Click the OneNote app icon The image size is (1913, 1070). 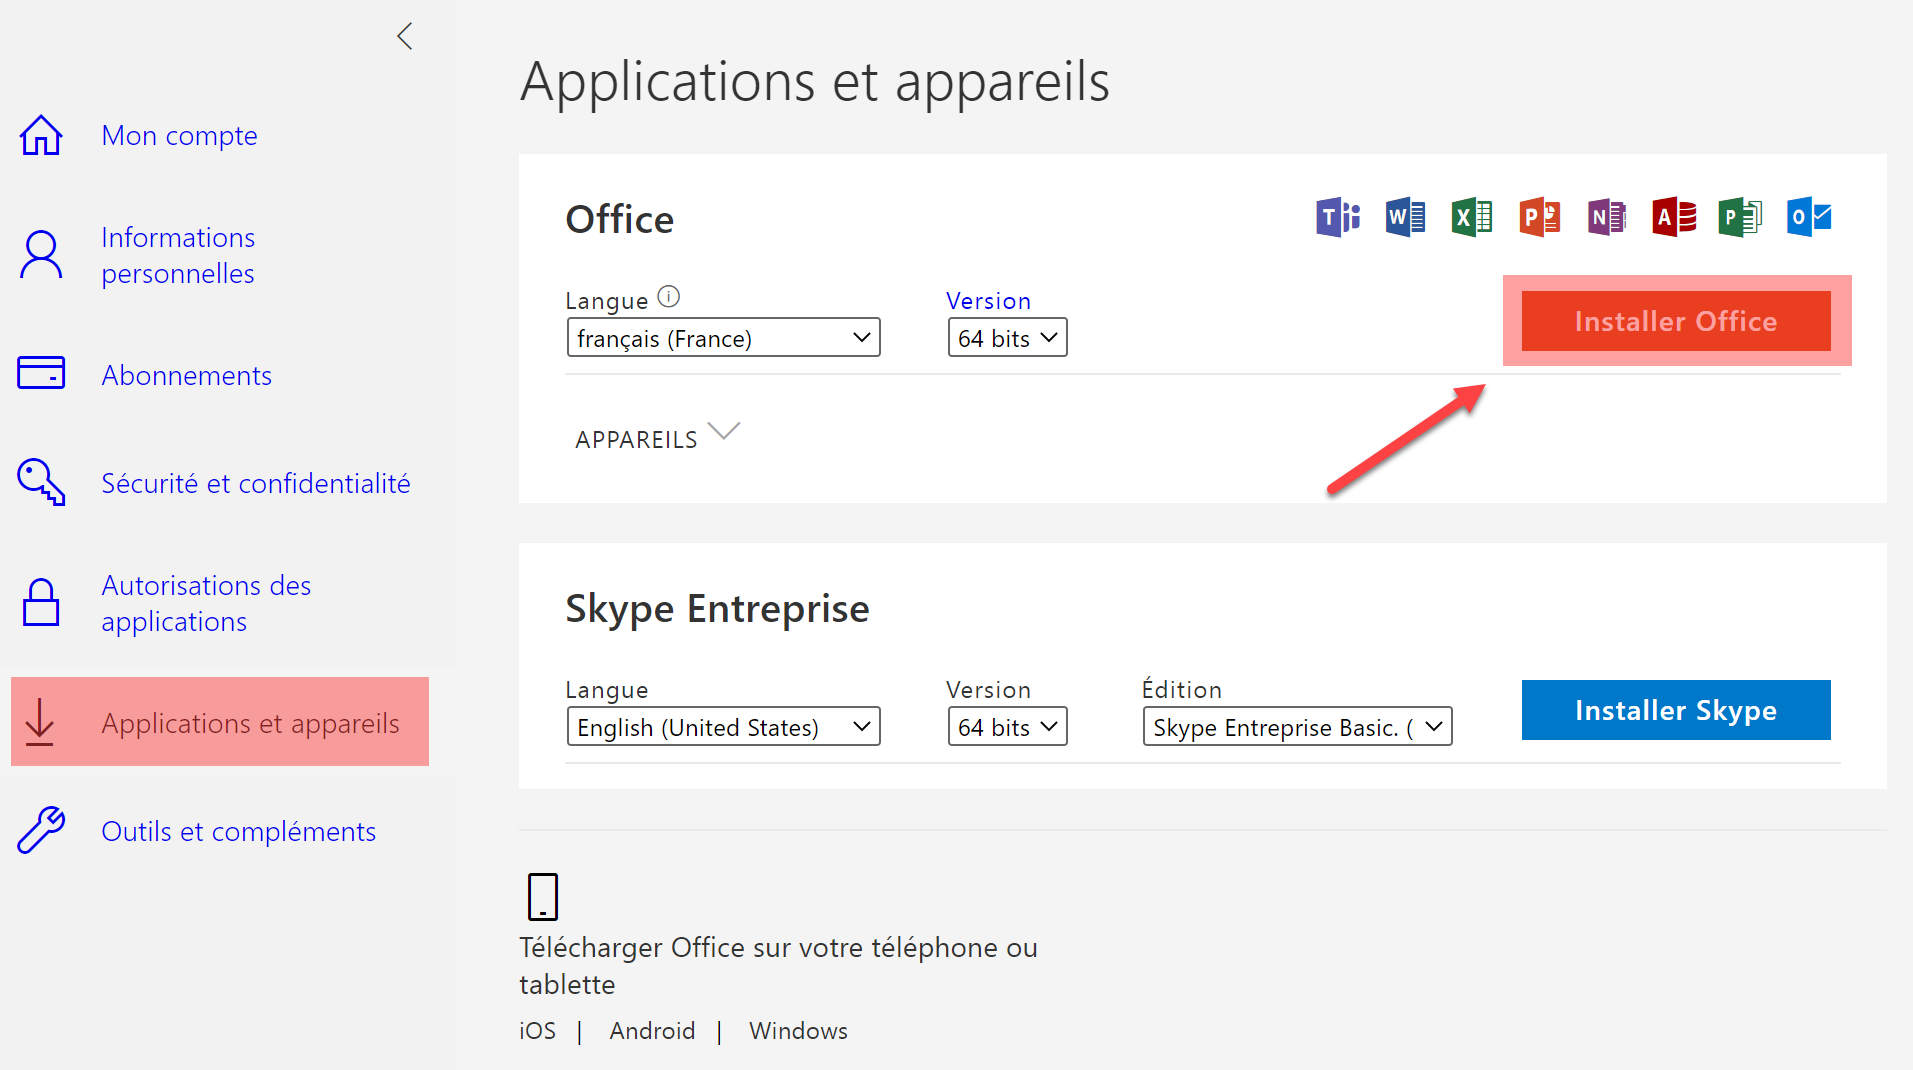1607,217
